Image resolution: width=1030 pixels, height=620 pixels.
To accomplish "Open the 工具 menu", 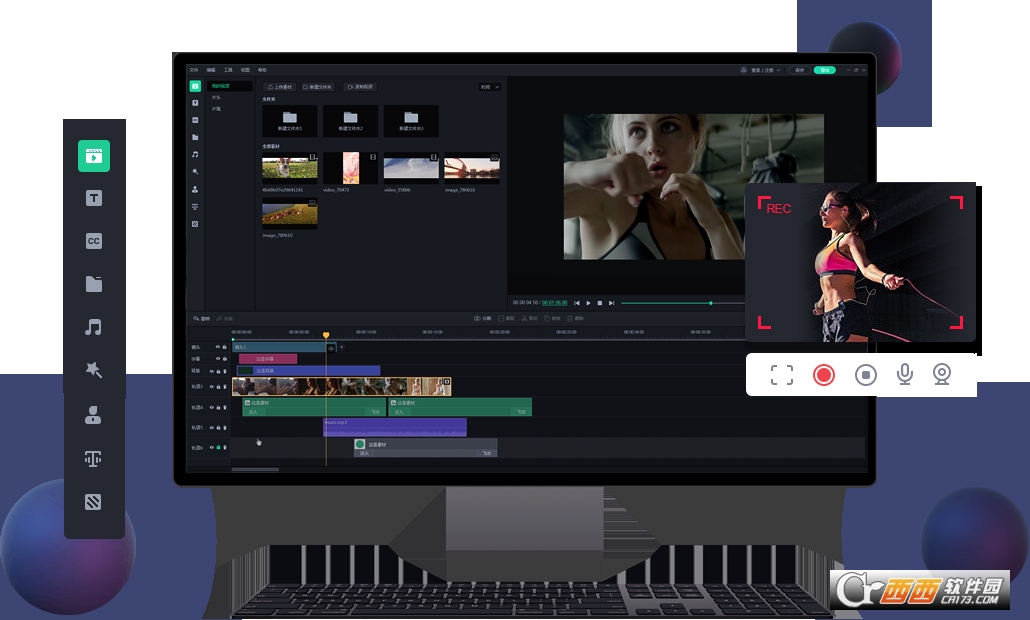I will pyautogui.click(x=228, y=70).
